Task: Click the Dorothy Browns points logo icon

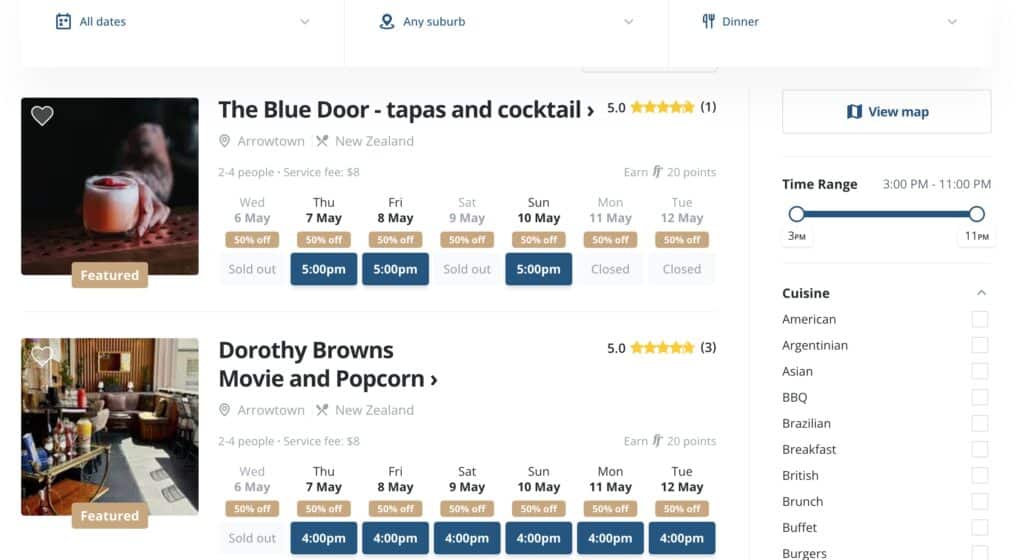Action: click(x=658, y=441)
